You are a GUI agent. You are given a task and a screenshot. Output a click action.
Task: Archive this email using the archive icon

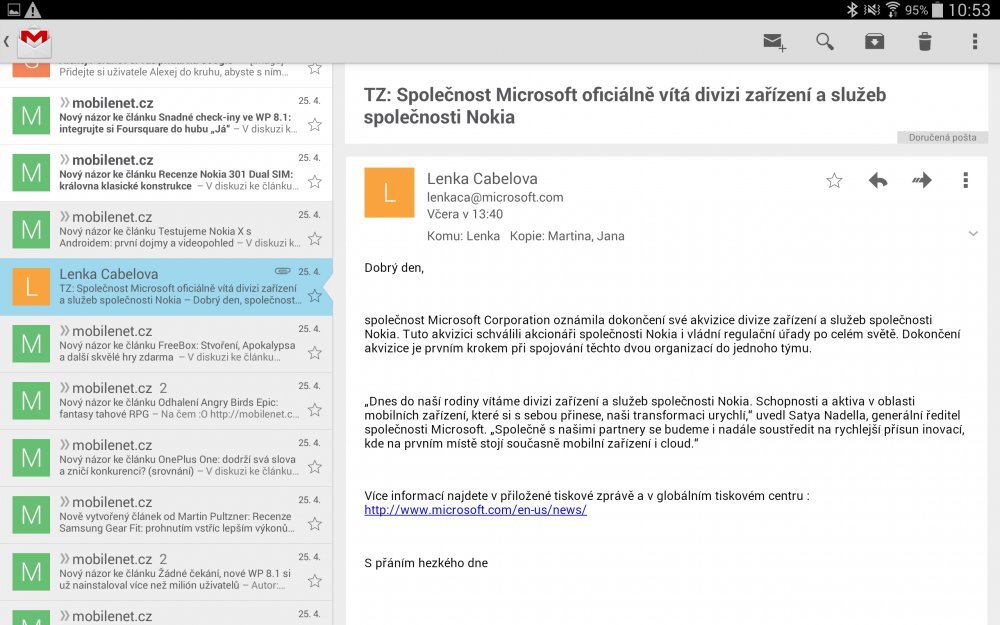pyautogui.click(x=874, y=42)
